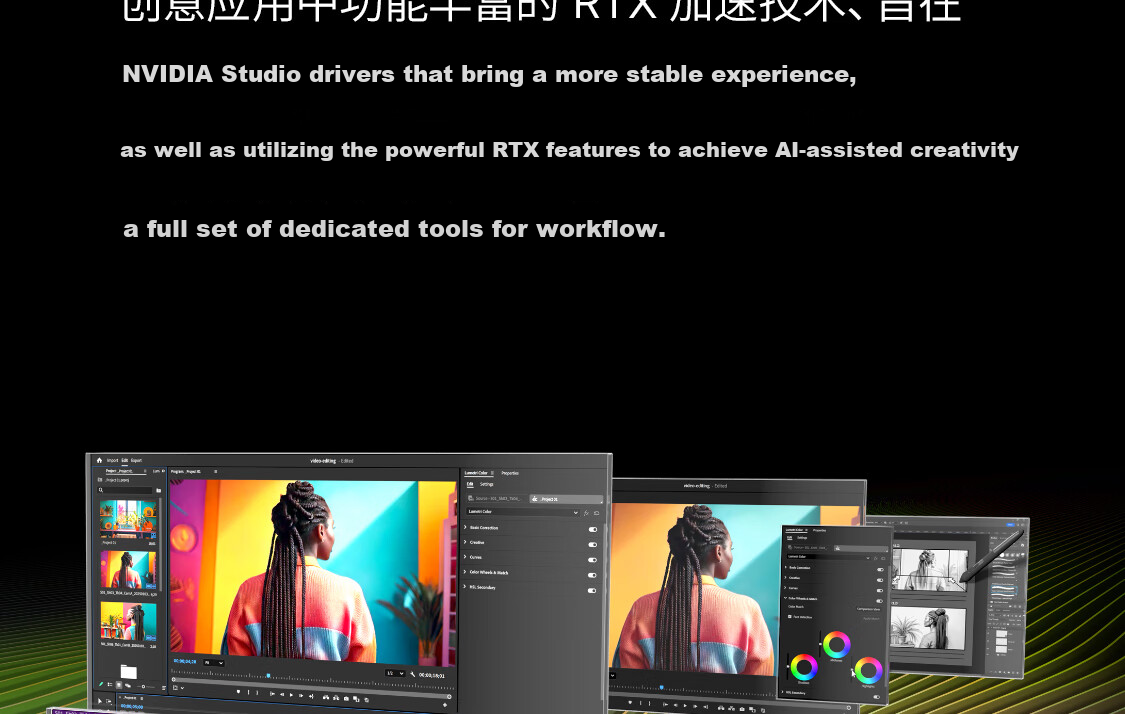Select the Selection tool arrow in timeline toolbar
Viewport: 1125px width, 714px height.
click(100, 701)
